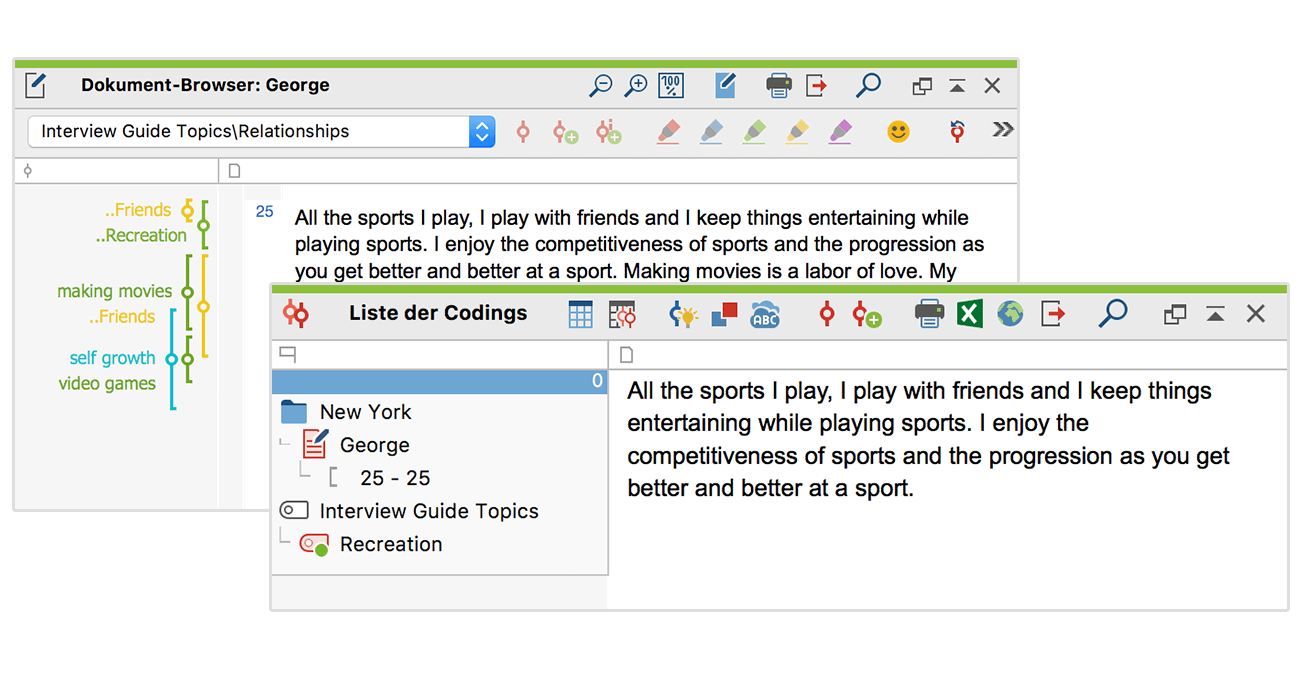Click the Dokument-Browser window title icon
Image resolution: width=1300 pixels, height=700 pixels.
click(35, 85)
